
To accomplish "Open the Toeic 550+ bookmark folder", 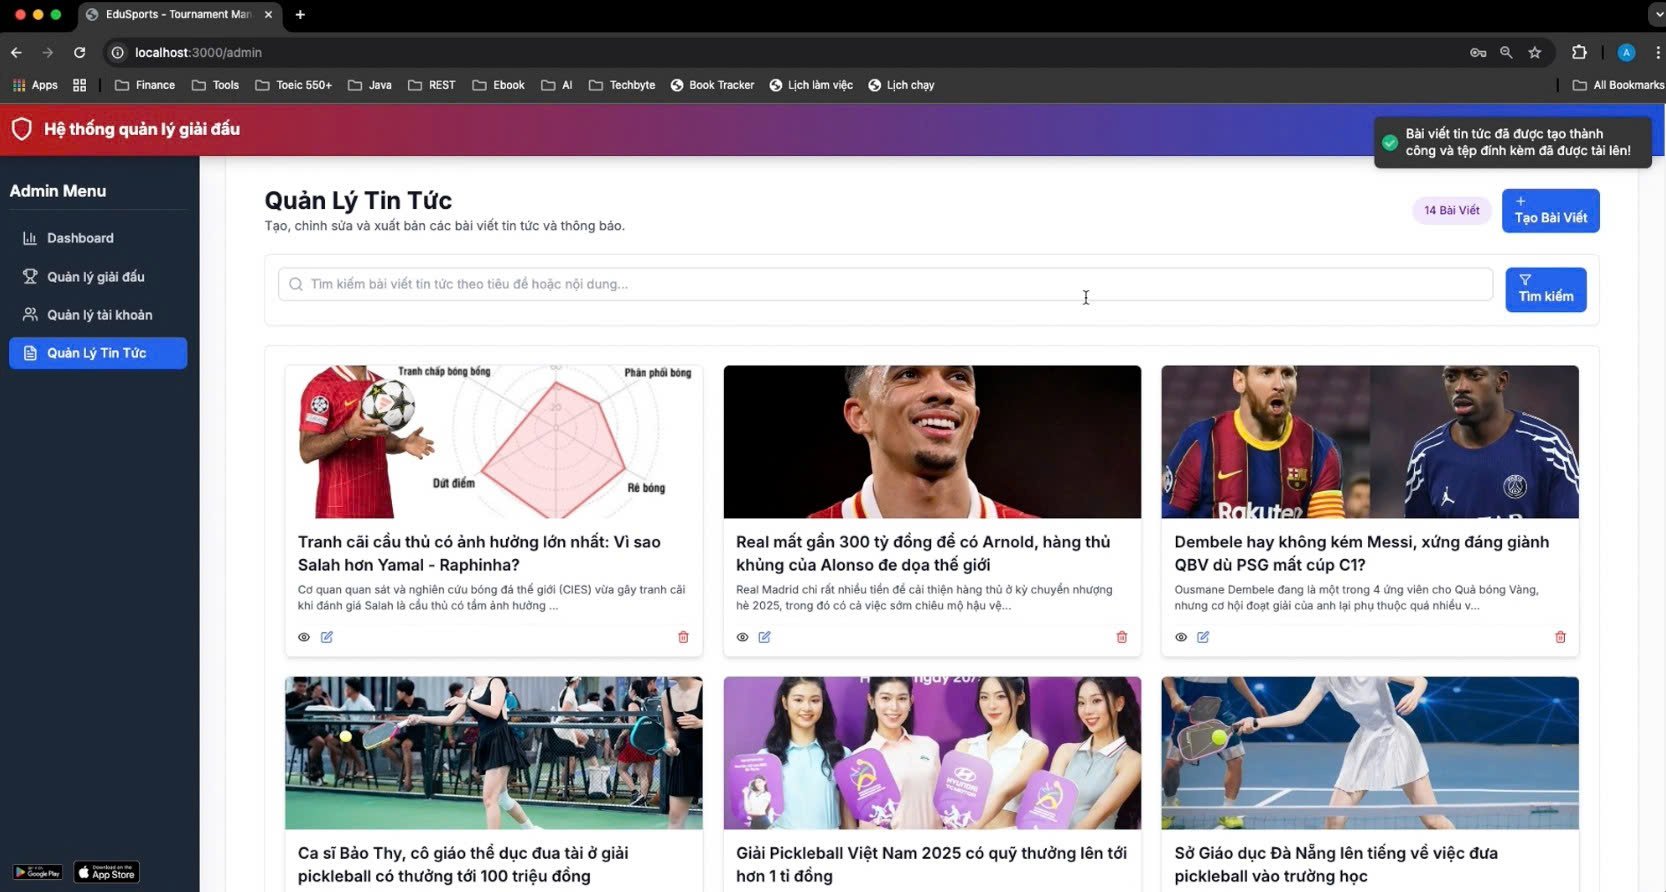I will (293, 85).
